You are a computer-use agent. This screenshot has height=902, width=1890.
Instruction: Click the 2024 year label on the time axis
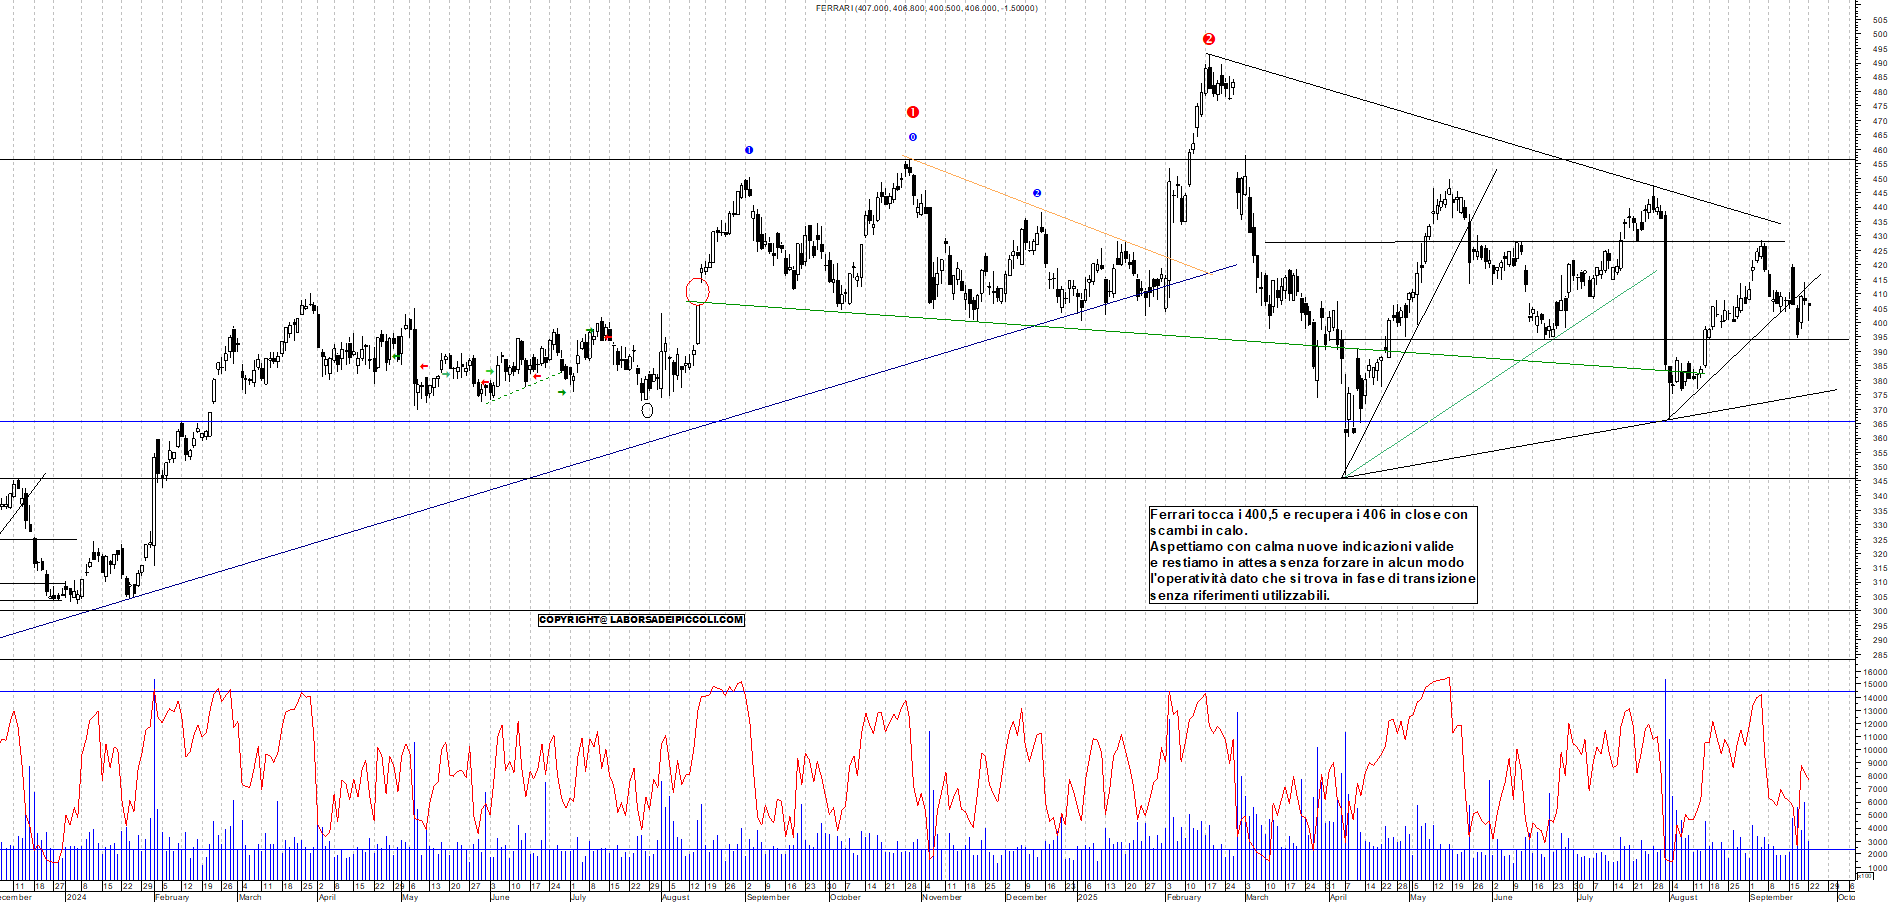tap(76, 897)
